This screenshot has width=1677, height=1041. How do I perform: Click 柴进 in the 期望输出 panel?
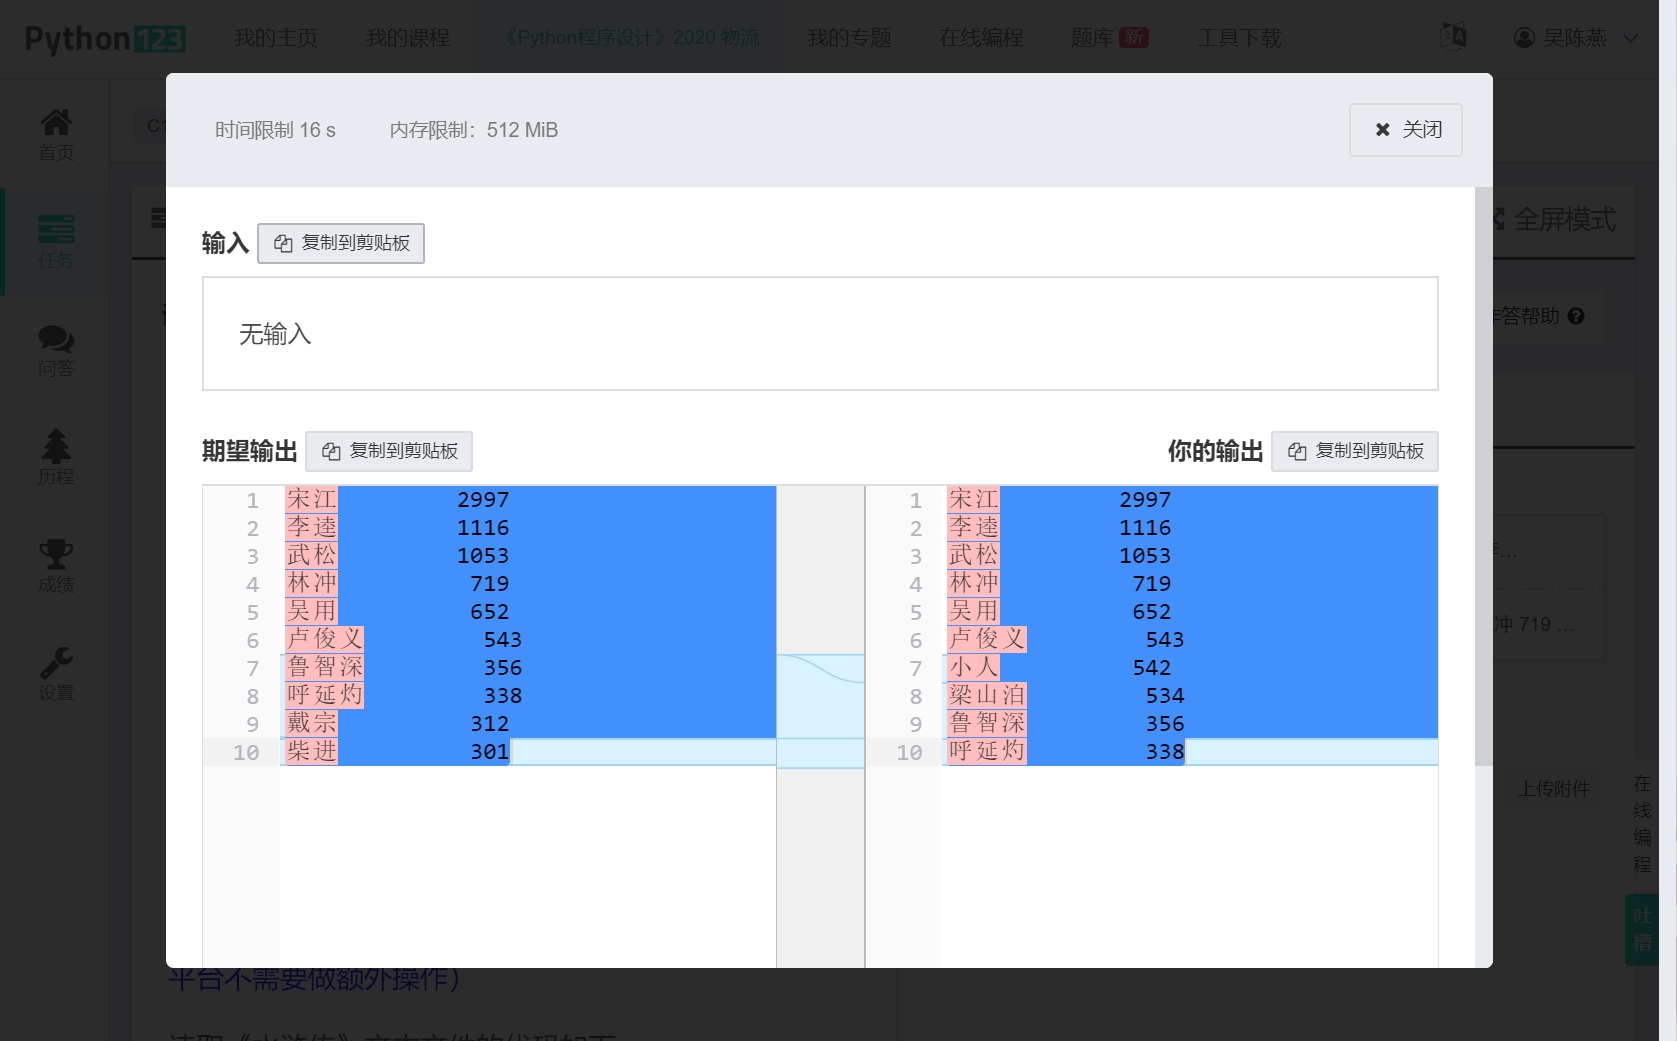click(311, 751)
